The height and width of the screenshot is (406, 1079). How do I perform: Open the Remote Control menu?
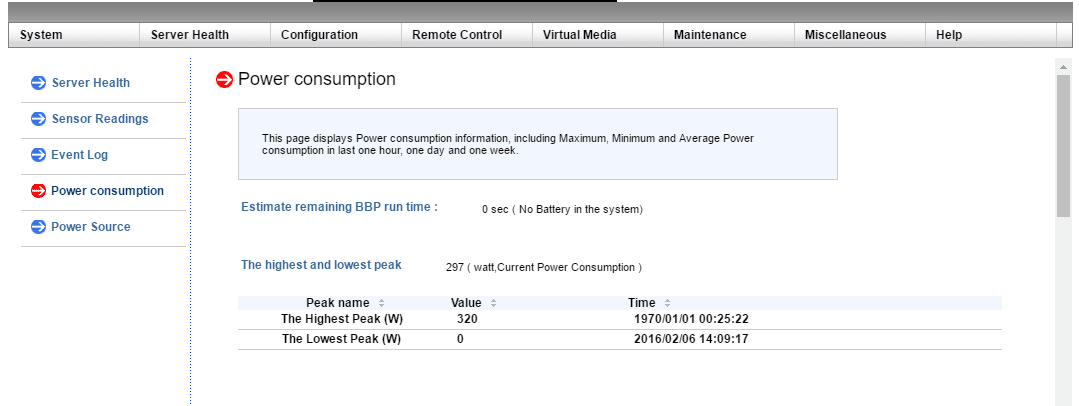457,35
